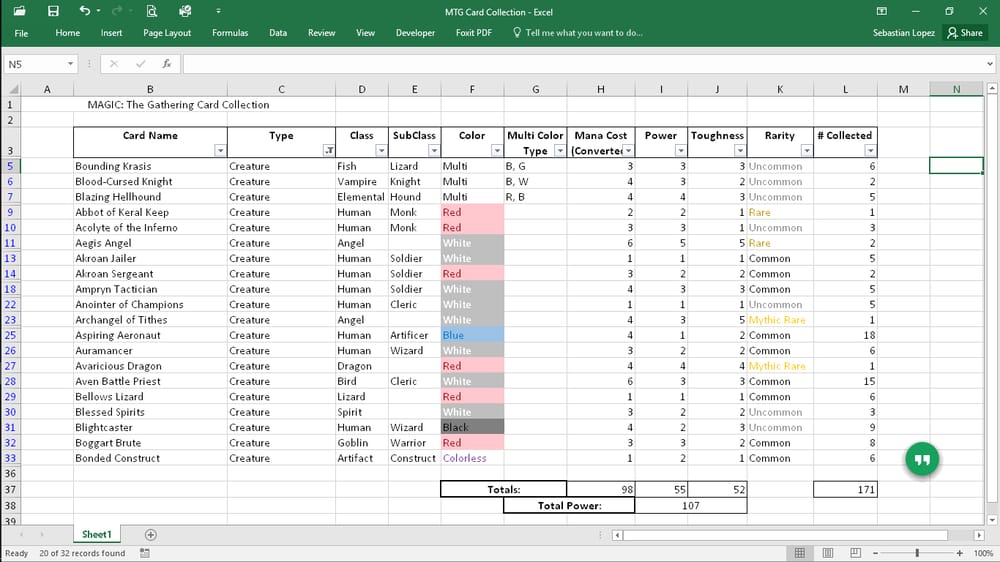Expand the formula bar with arrow
Screen dimensions: 1000x562
click(x=989, y=64)
